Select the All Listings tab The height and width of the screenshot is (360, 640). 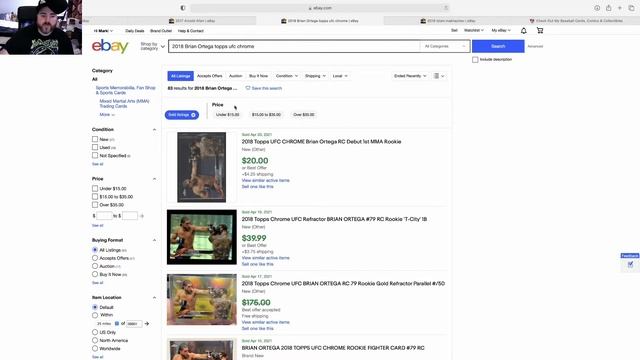pos(180,76)
